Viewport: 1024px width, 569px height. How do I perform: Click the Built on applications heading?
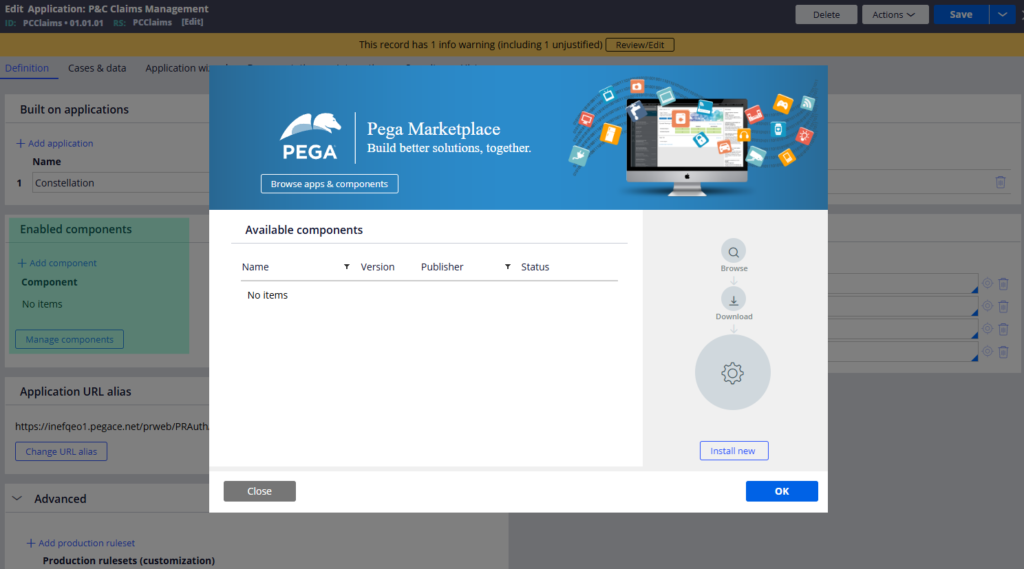pos(74,109)
